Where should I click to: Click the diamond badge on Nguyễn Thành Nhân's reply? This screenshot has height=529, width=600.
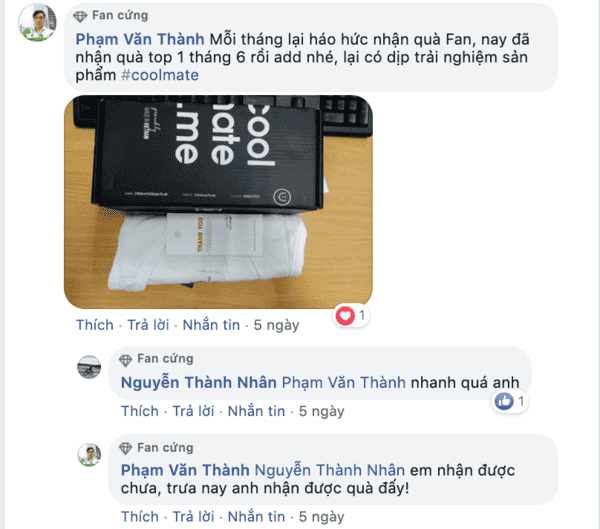click(x=125, y=360)
